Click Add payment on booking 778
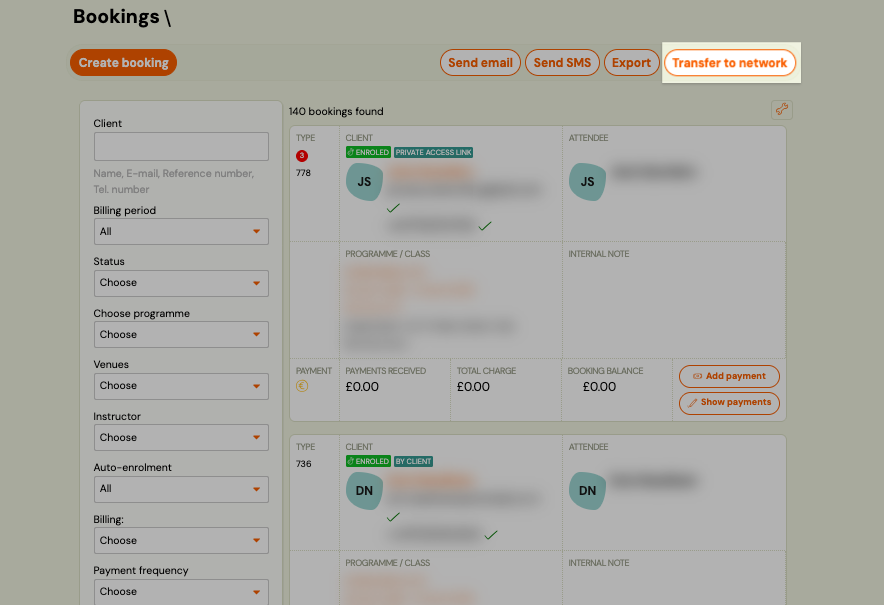The width and height of the screenshot is (884, 605). coord(729,376)
